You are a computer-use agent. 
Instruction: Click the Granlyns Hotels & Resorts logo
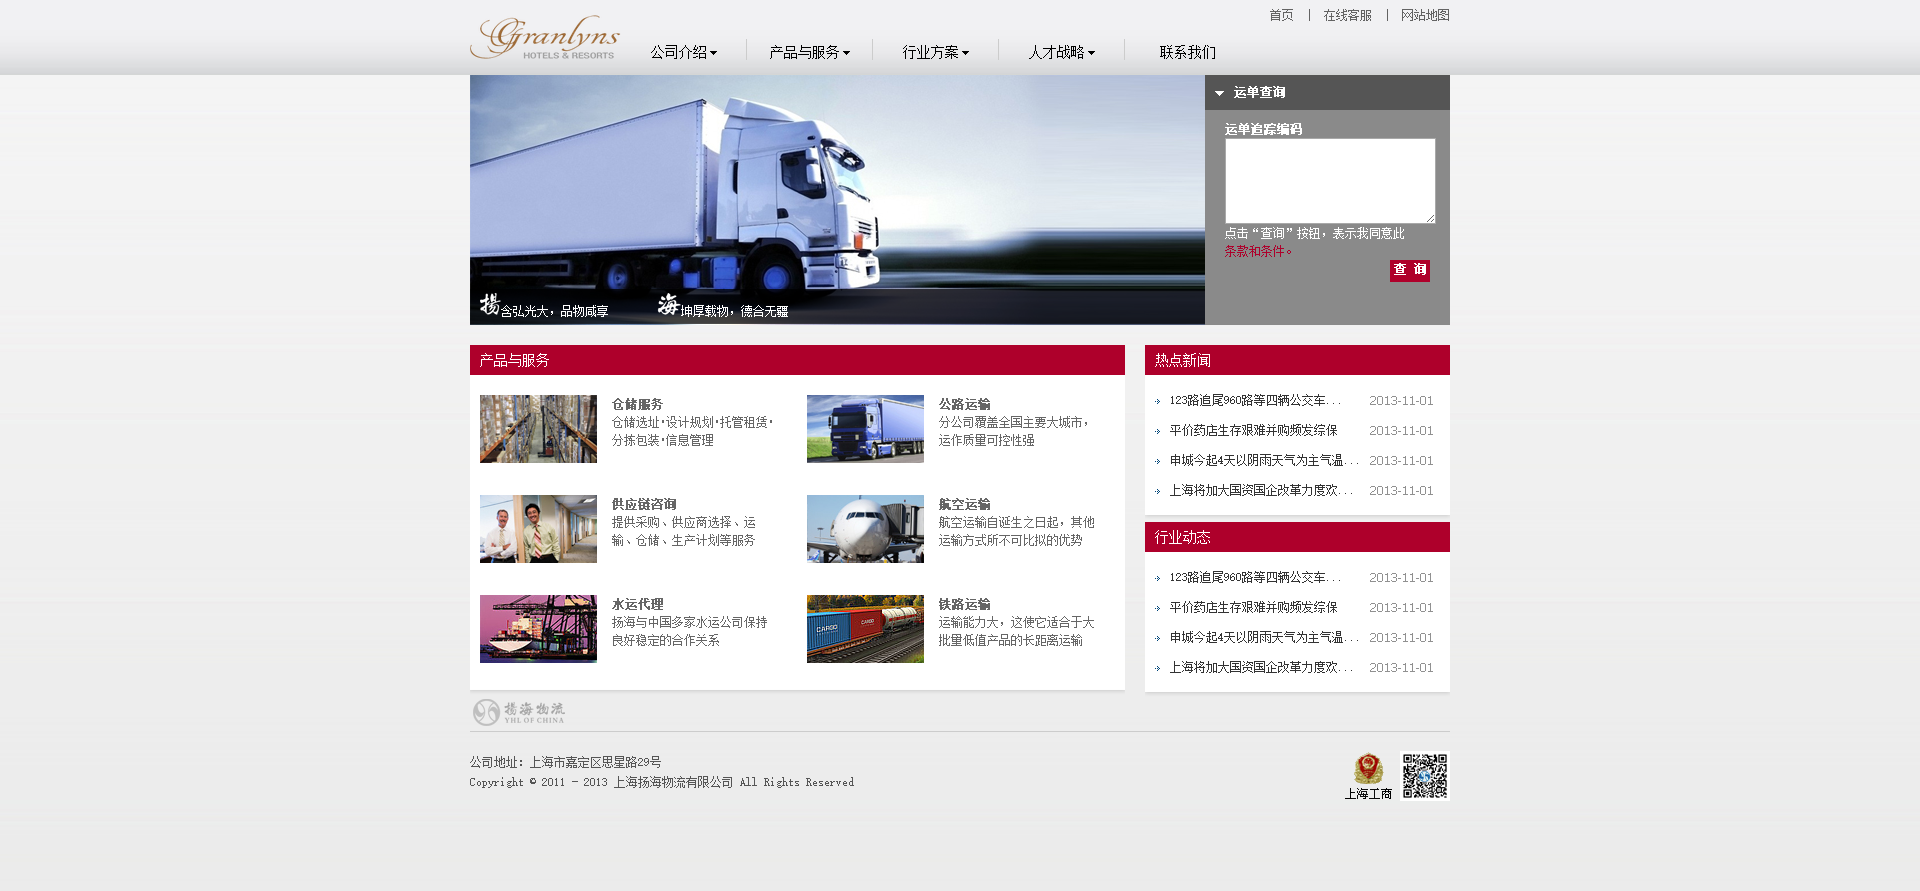[545, 38]
